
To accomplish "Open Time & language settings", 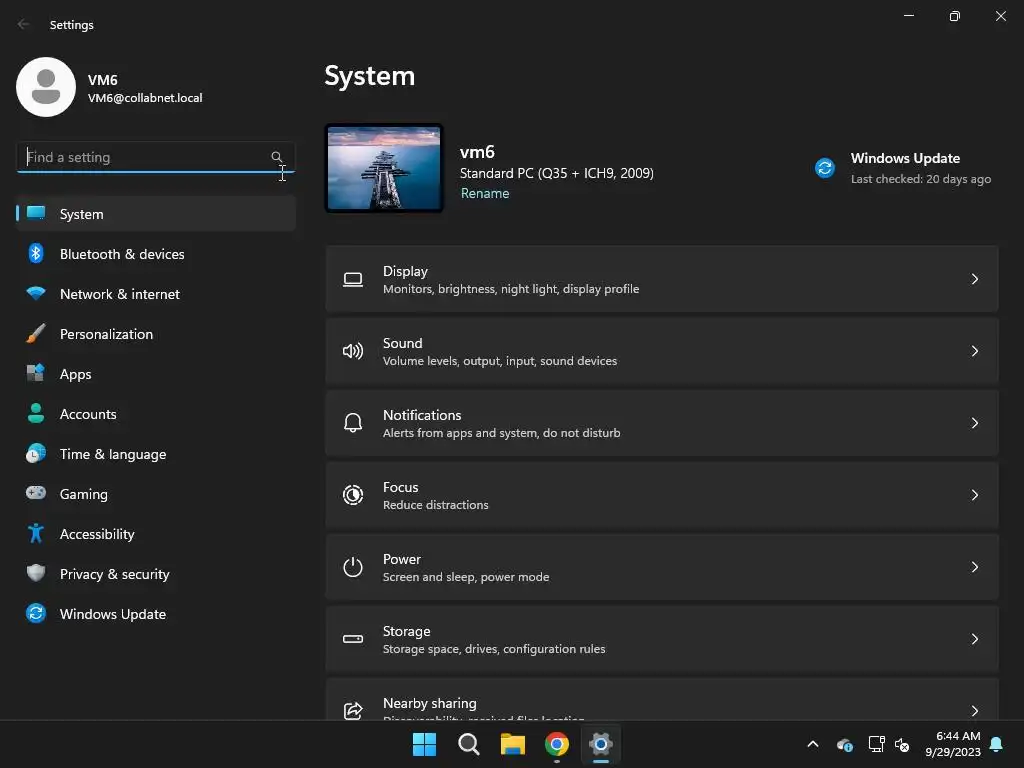I will coord(155,454).
